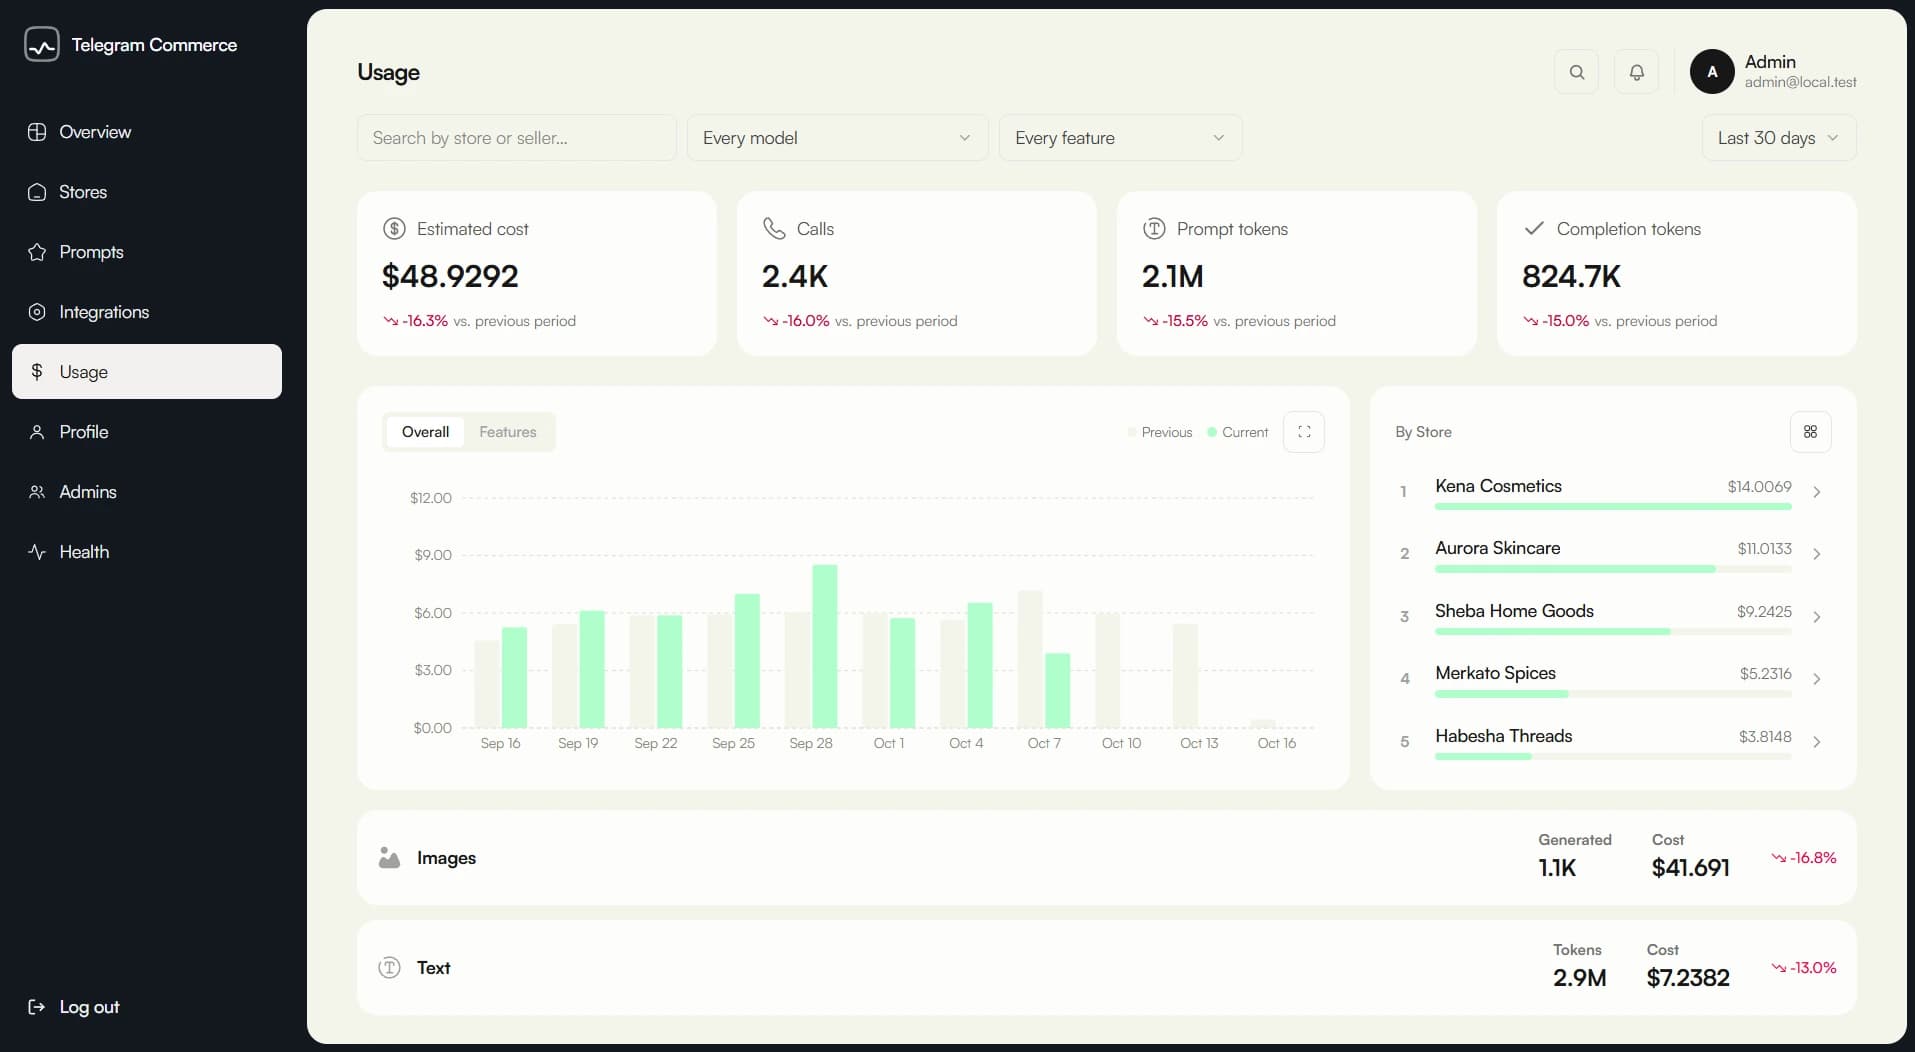Click the Telegram Commerce logo icon
Viewport: 1915px width, 1052px height.
pos(42,45)
